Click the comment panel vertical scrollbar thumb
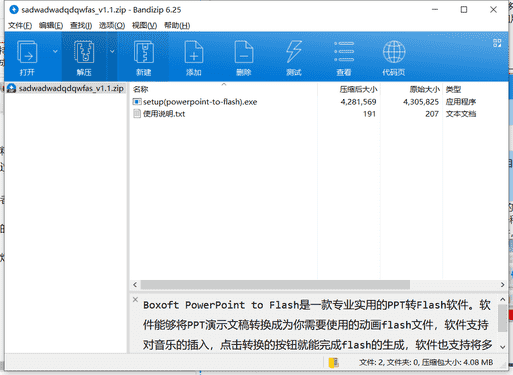The image size is (513, 375). (x=502, y=318)
